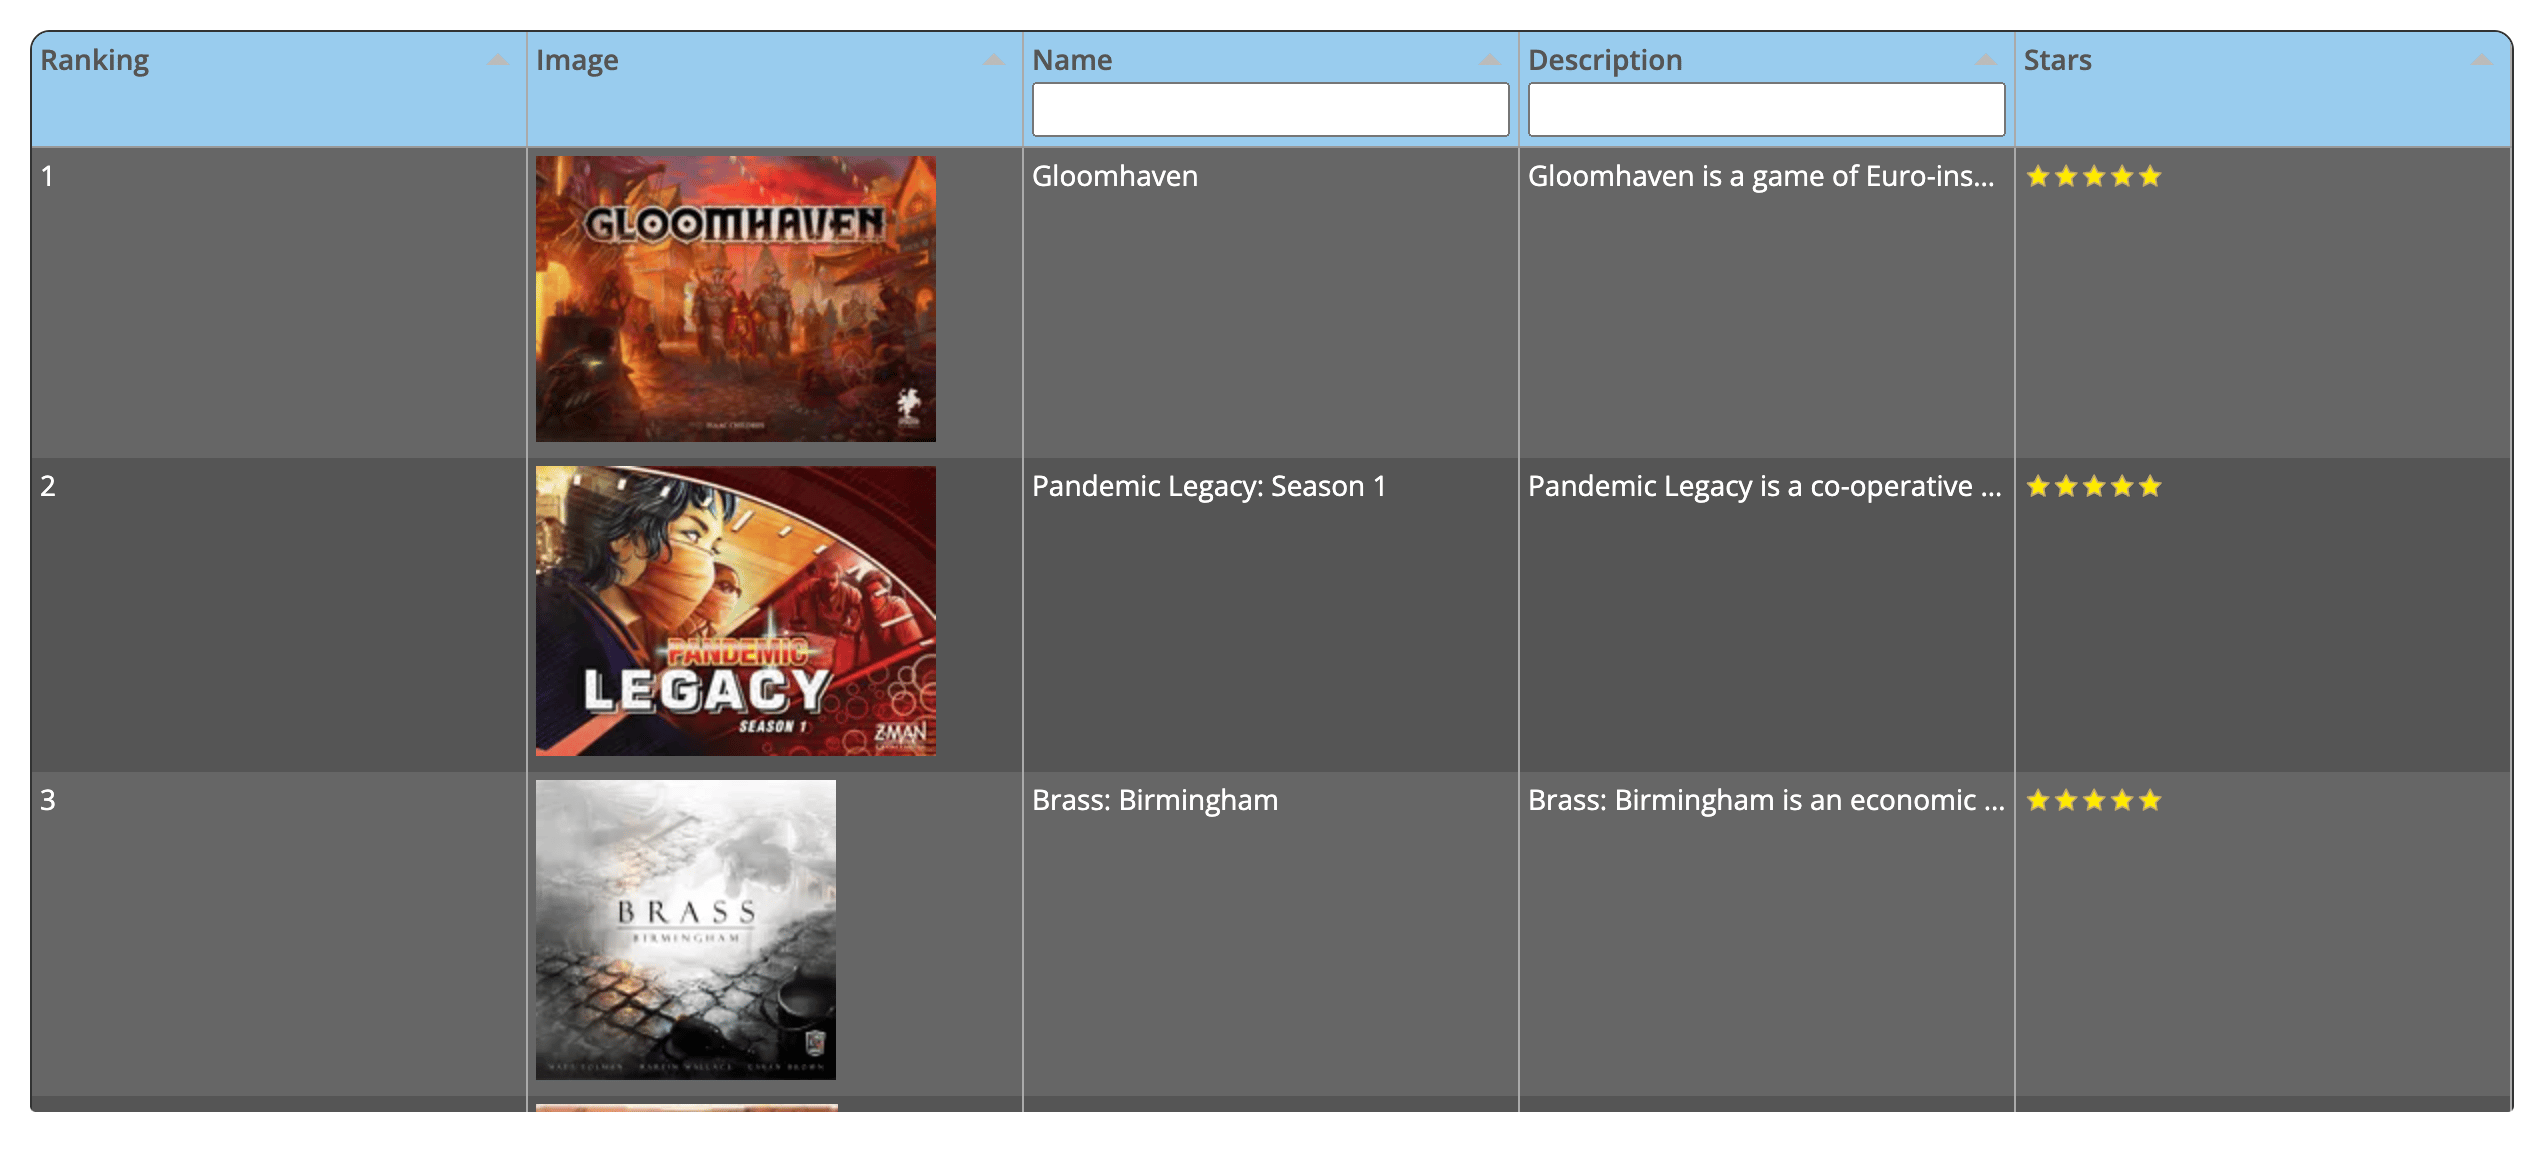Click the star rating for Brass: Birmingham

[2094, 801]
